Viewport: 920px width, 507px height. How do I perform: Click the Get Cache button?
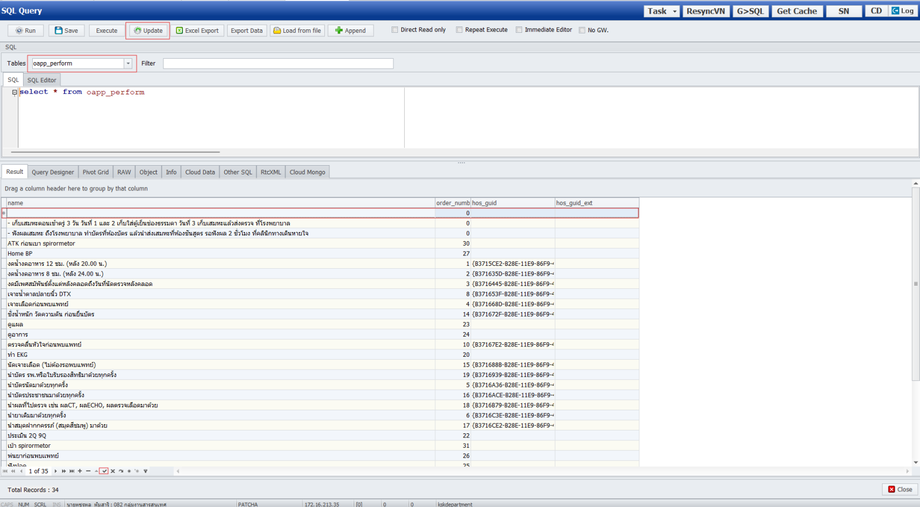(797, 11)
